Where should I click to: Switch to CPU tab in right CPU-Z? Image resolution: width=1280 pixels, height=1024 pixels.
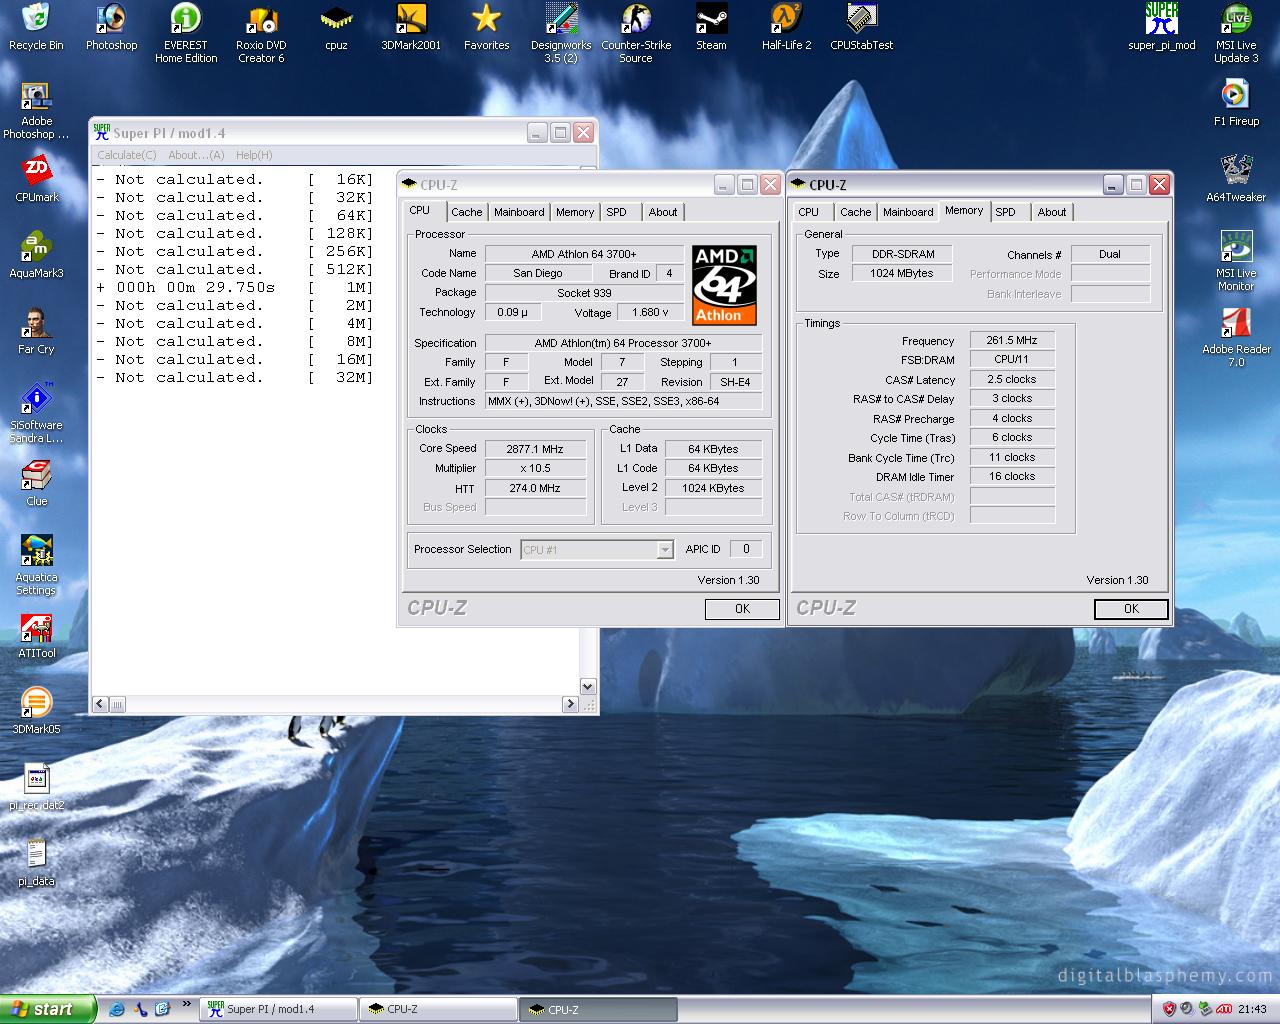click(809, 212)
